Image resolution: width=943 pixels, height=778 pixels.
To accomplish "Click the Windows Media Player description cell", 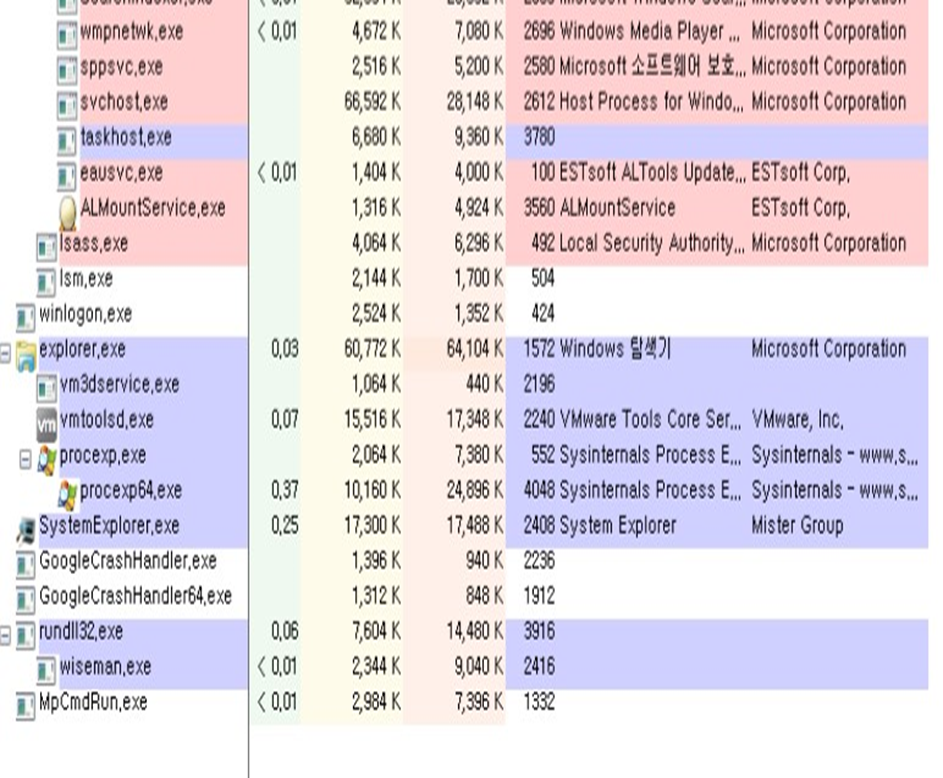I will (x=650, y=31).
